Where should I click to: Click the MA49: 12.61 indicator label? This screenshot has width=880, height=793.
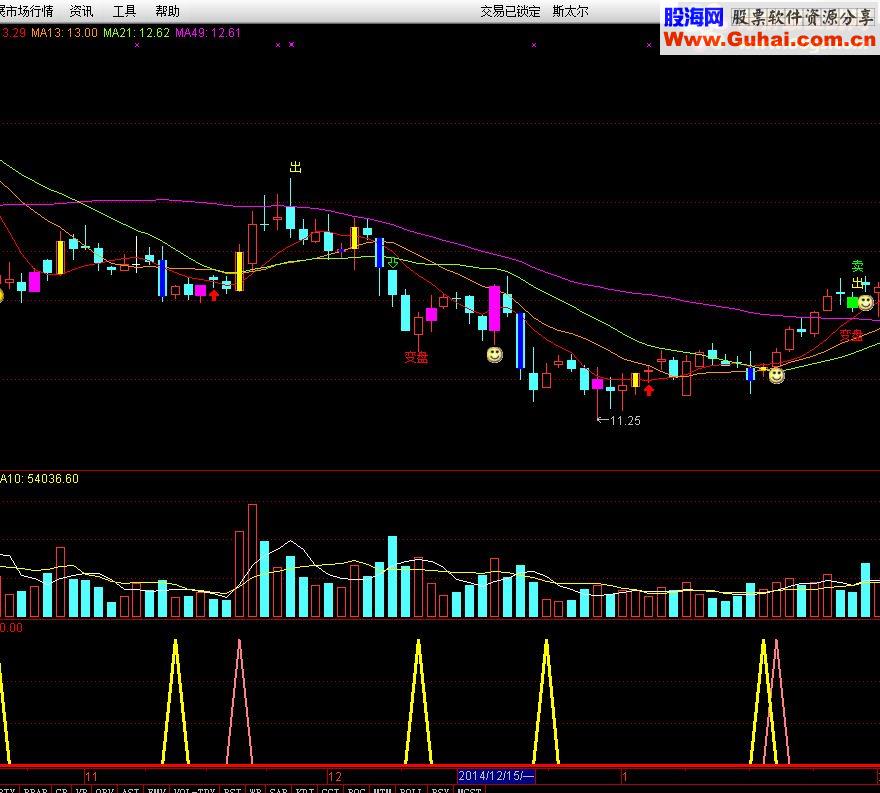[x=208, y=33]
